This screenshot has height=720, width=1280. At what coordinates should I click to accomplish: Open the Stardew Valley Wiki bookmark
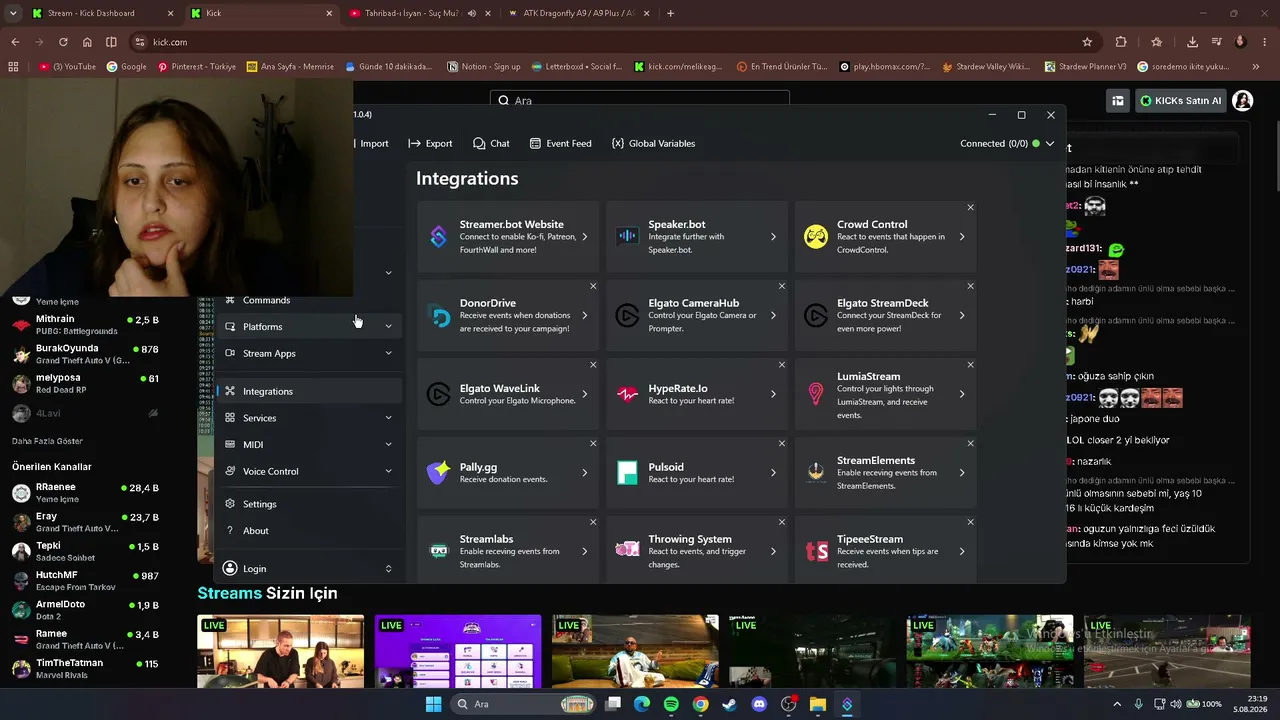click(x=985, y=67)
